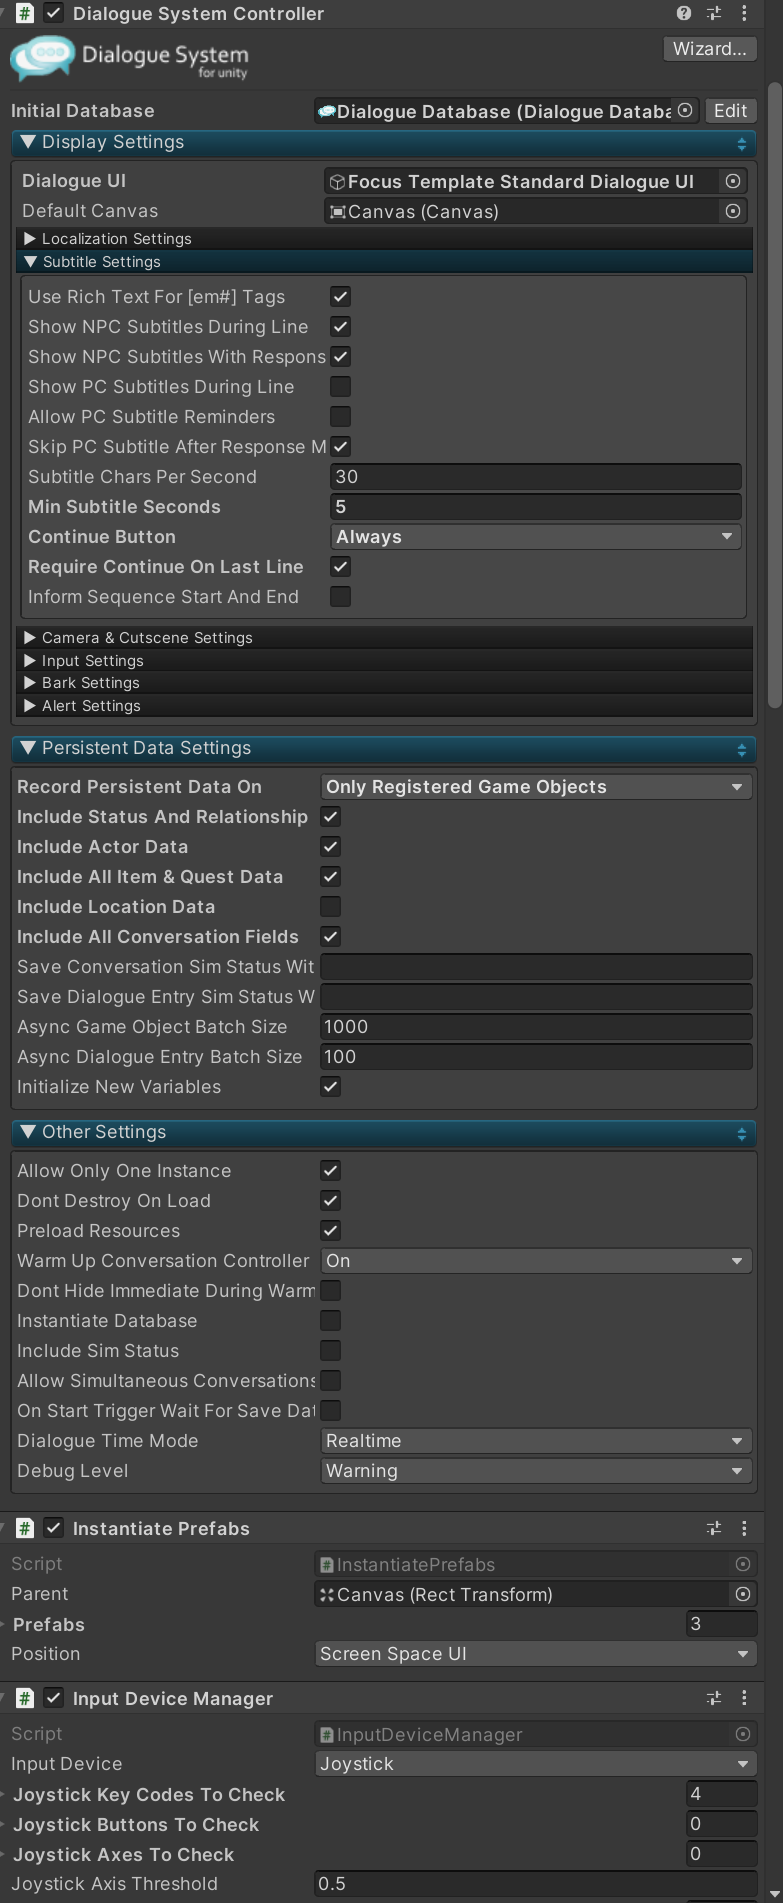Toggle Use Rich Text For em Tags
Image resolution: width=783 pixels, height=1903 pixels.
(340, 297)
